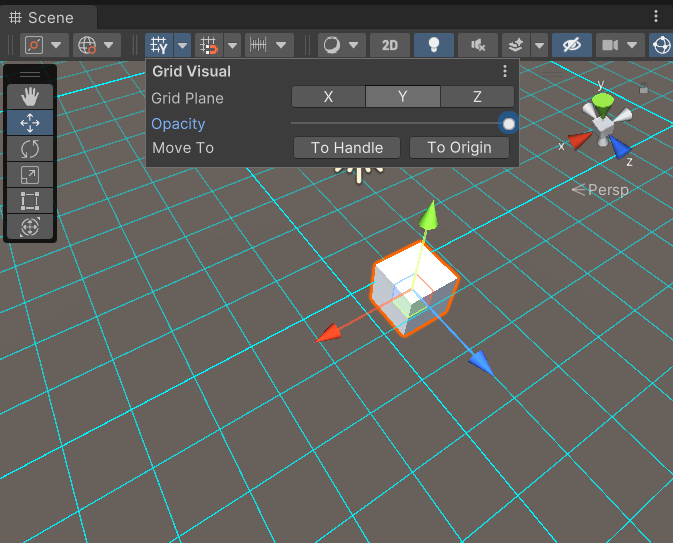Set grid plane to X
The width and height of the screenshot is (673, 543).
coord(328,97)
